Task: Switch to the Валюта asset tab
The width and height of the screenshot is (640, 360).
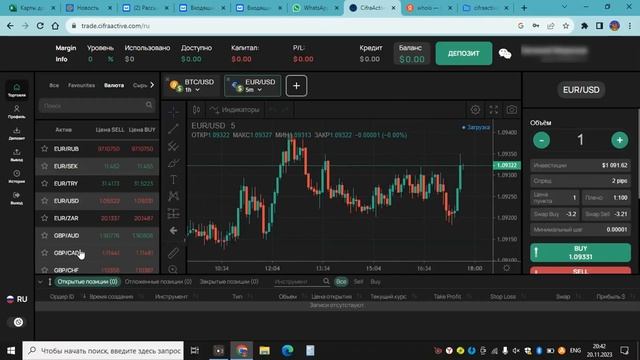Action: 114,85
